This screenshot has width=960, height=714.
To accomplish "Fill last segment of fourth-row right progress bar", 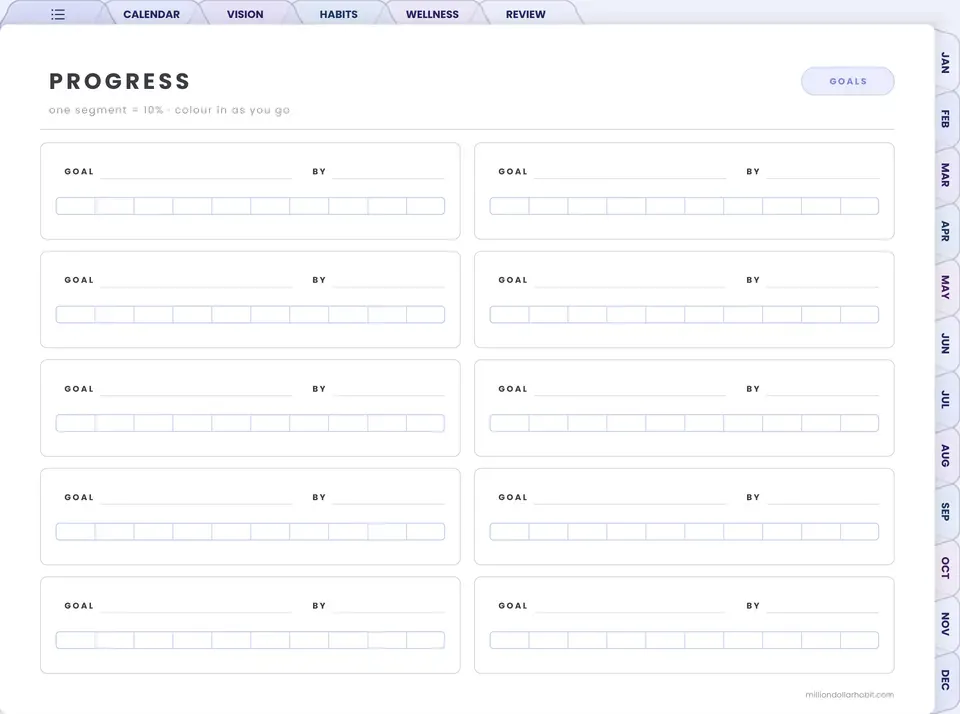I will click(x=860, y=532).
